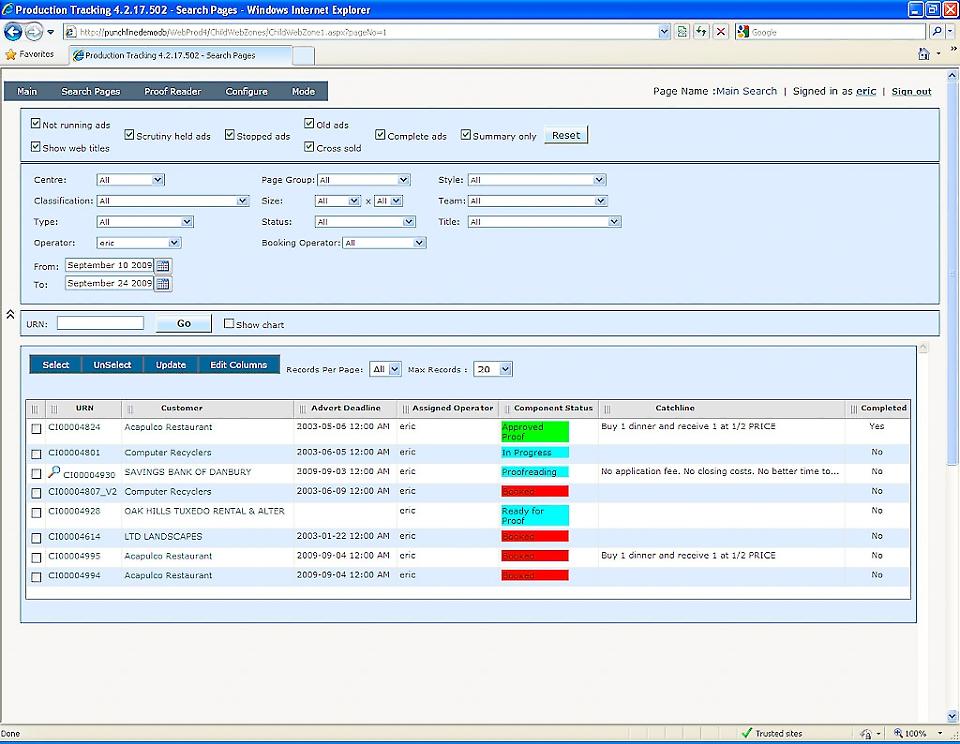Open the Classification dropdown
Viewport: 960px width, 744px height.
coord(173,201)
